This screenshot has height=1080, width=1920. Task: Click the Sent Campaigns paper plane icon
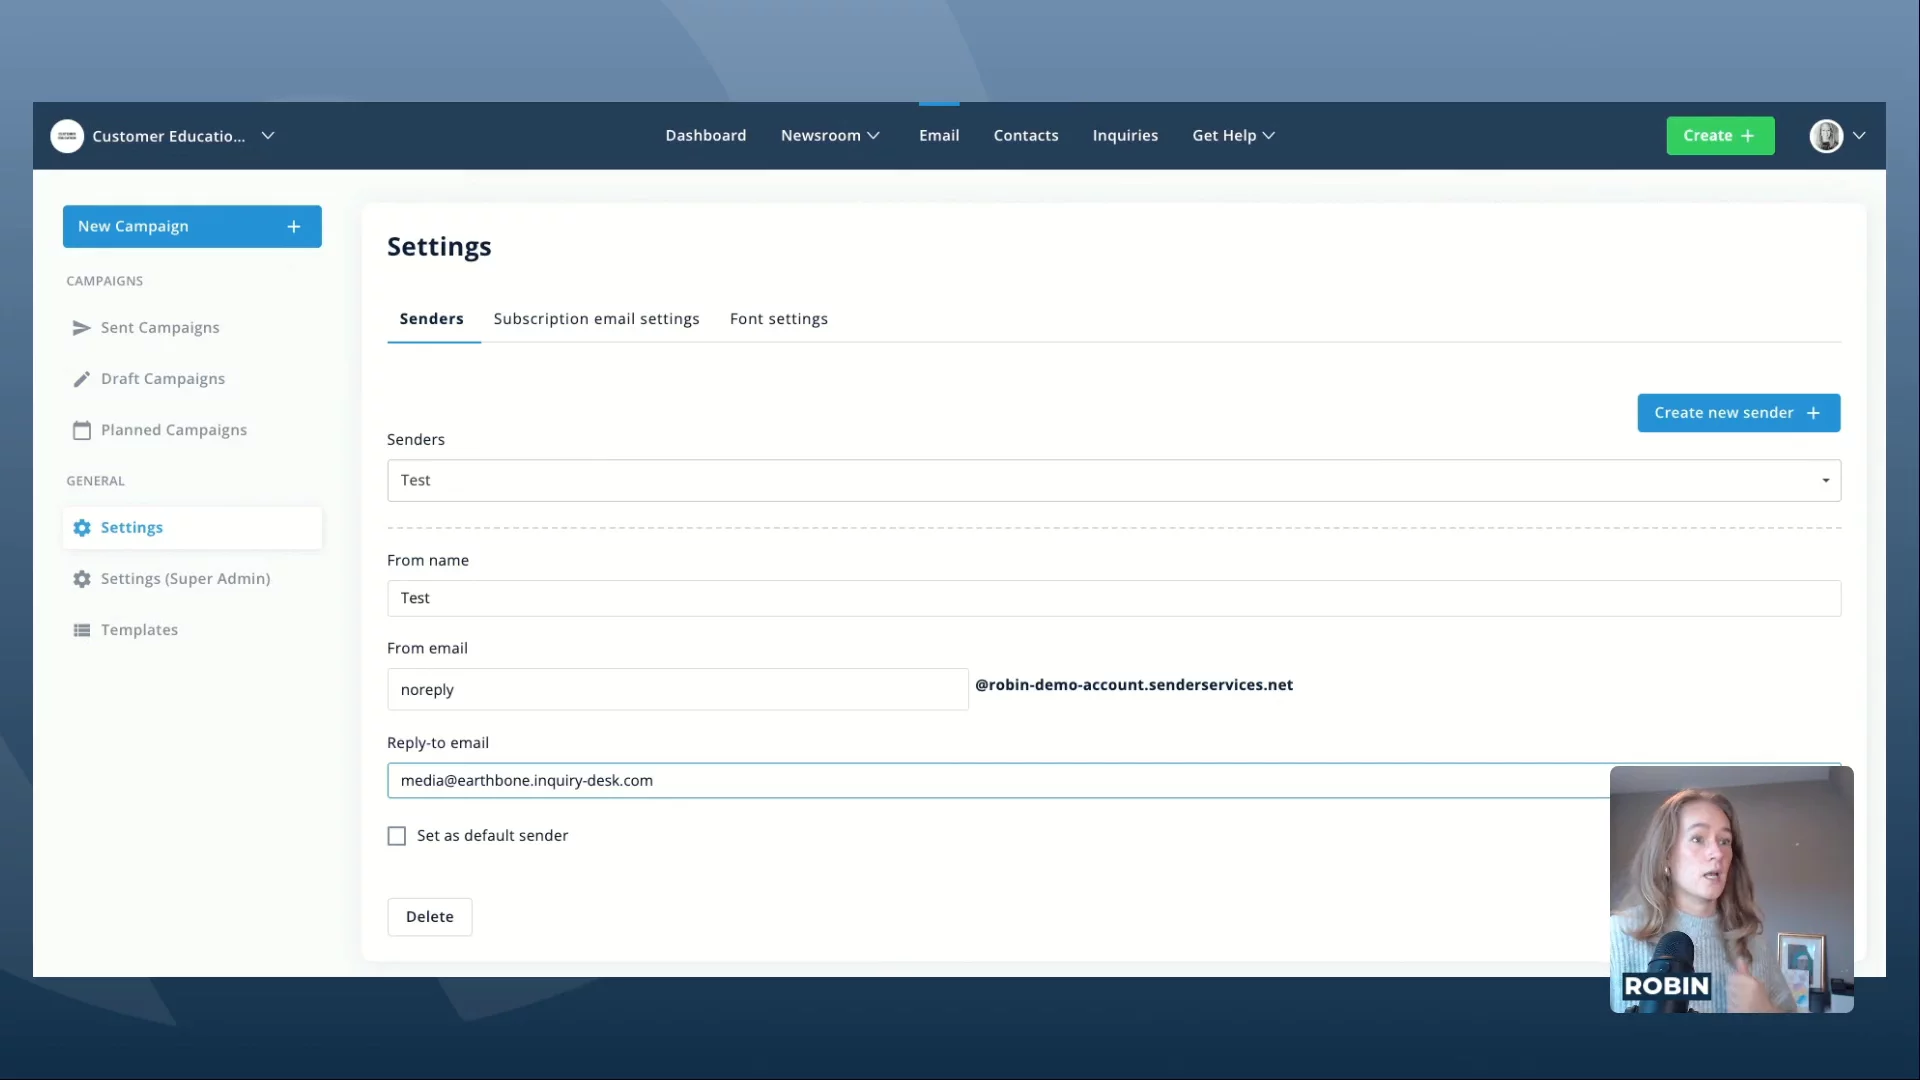(x=81, y=328)
